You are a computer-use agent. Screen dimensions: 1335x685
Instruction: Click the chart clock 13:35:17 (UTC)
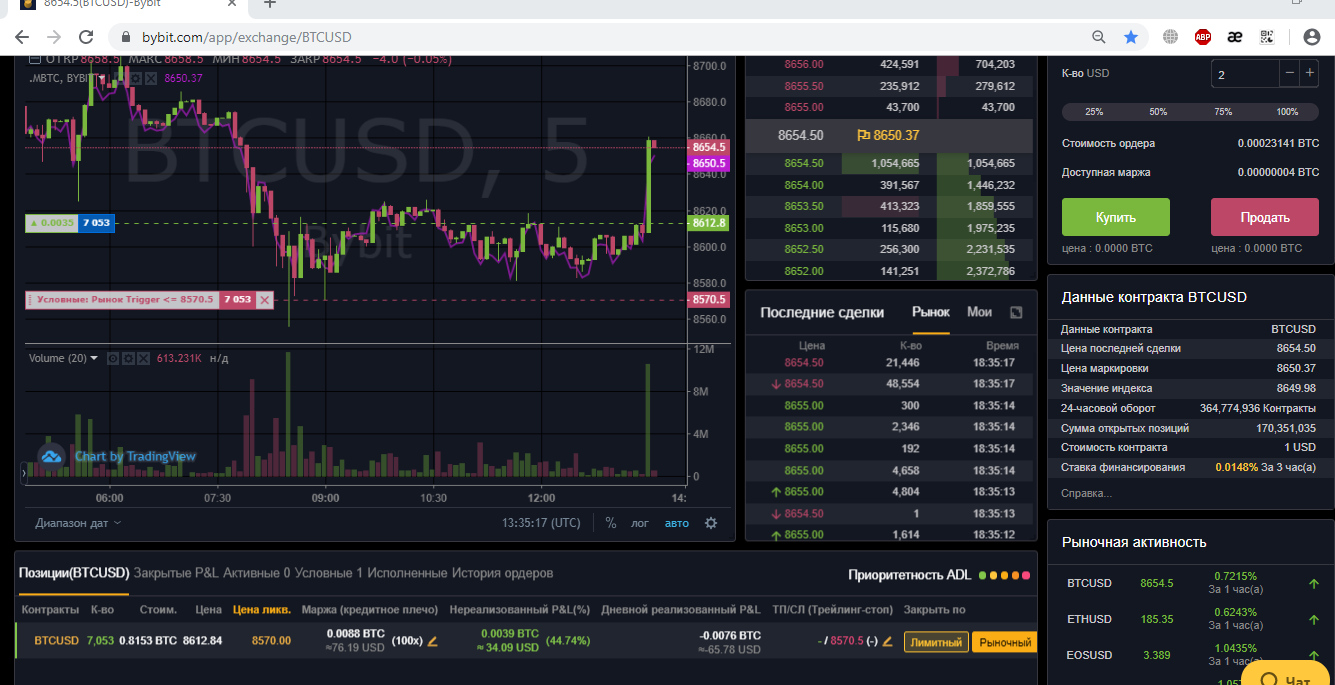point(541,523)
